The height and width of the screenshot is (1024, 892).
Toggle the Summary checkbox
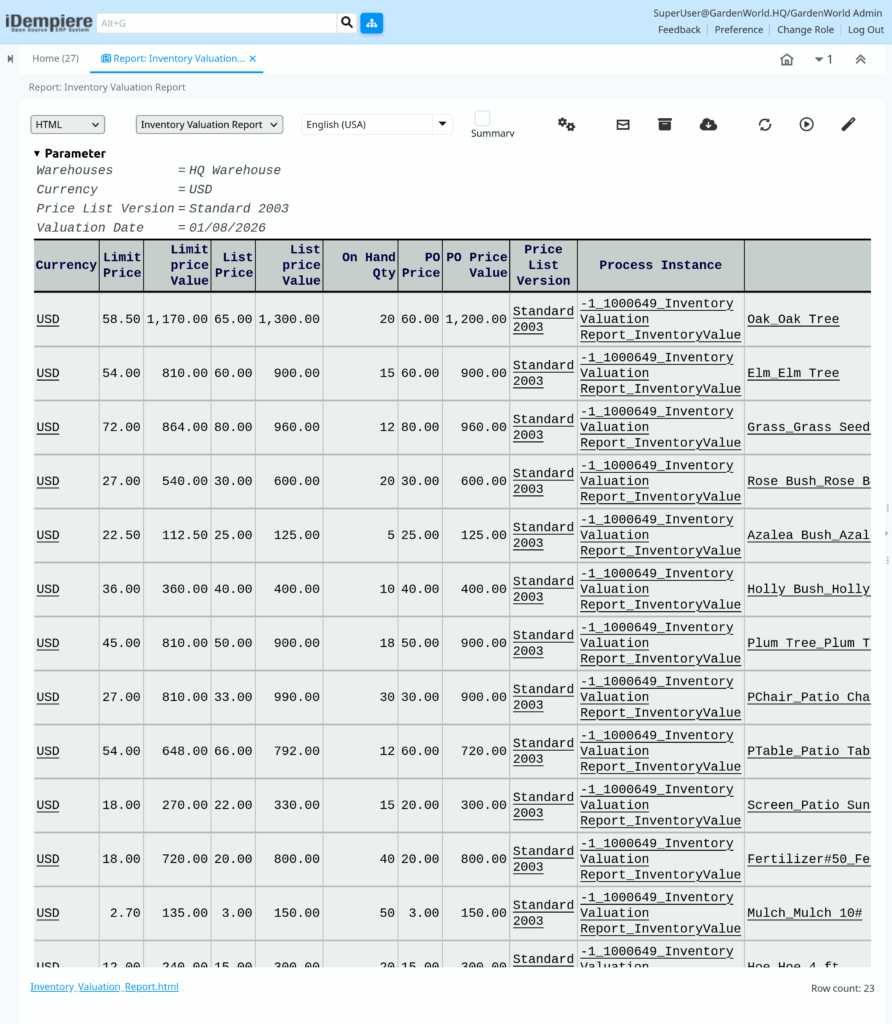(x=483, y=118)
